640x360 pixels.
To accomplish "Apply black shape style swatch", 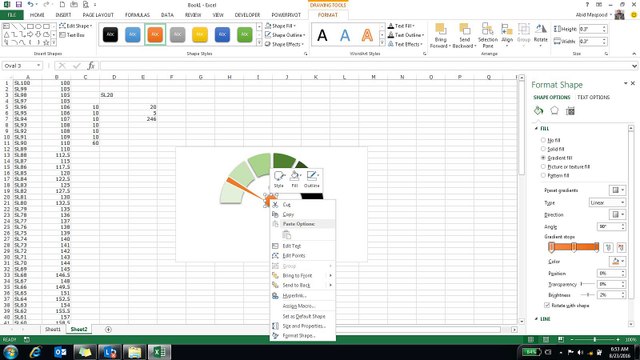I will [x=110, y=35].
